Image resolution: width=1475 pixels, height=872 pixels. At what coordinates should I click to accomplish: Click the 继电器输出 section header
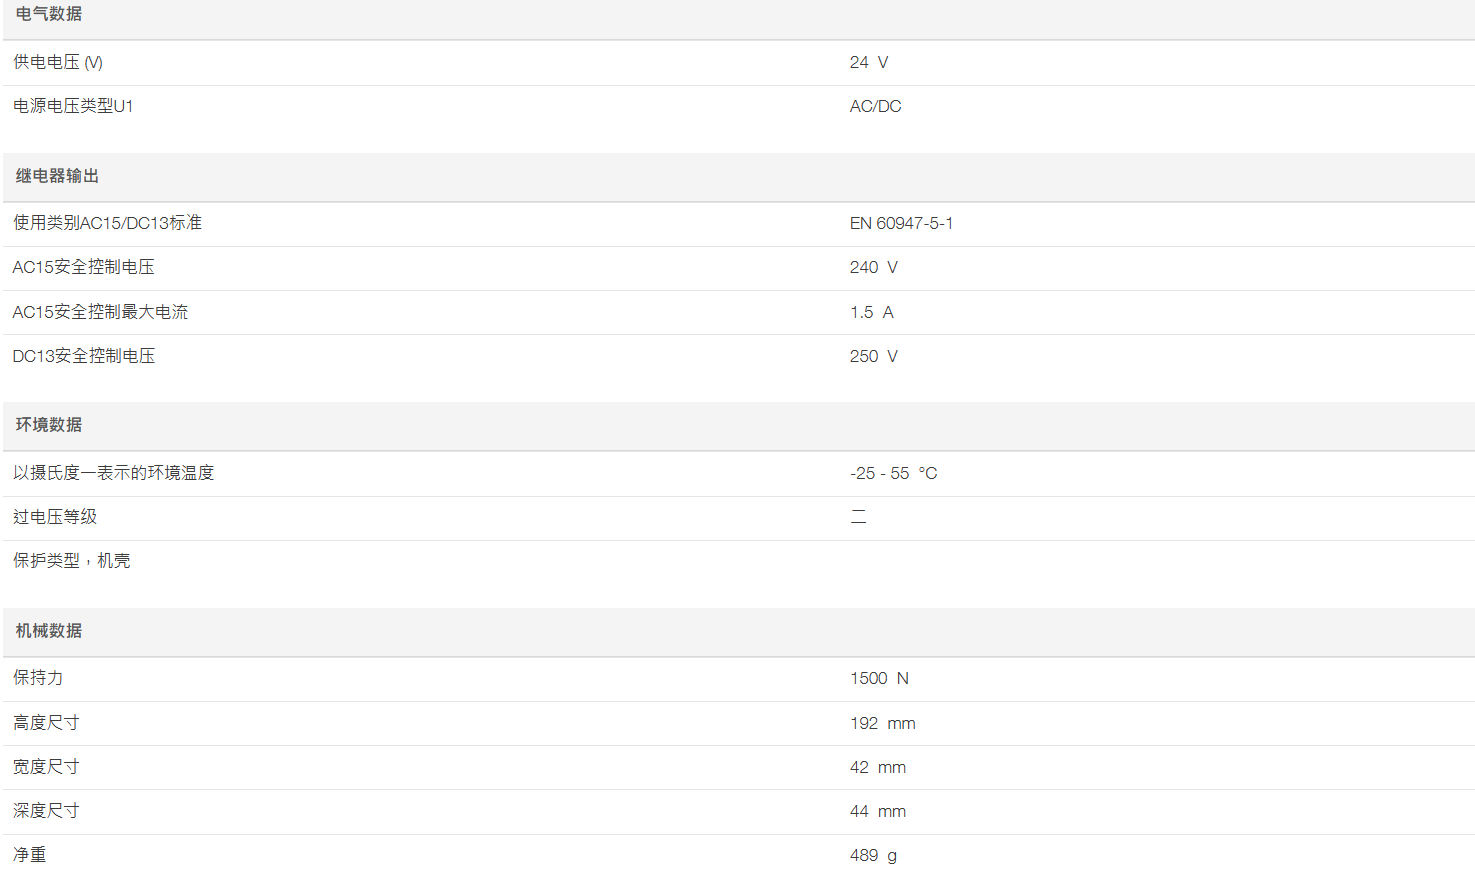coord(57,176)
